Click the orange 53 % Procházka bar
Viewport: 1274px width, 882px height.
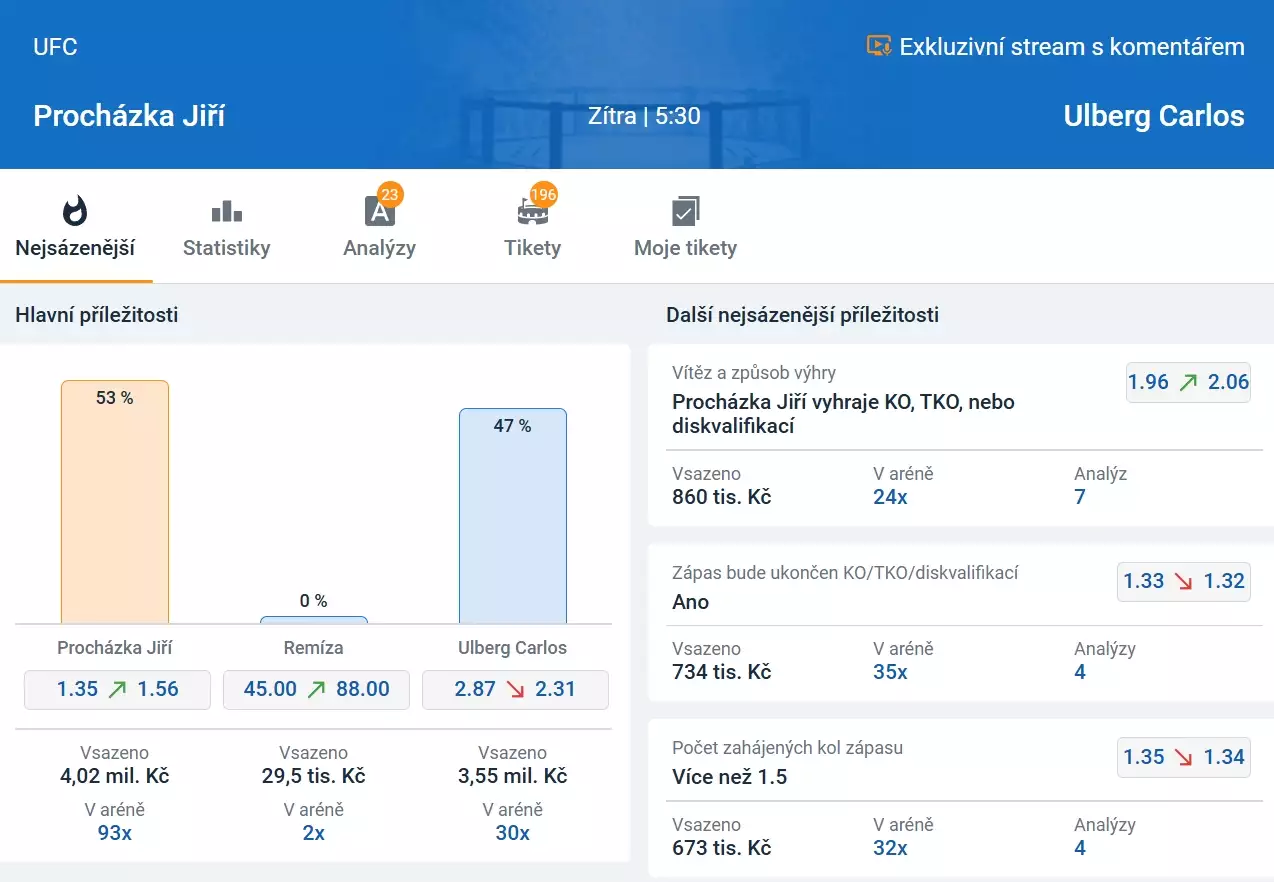point(115,502)
